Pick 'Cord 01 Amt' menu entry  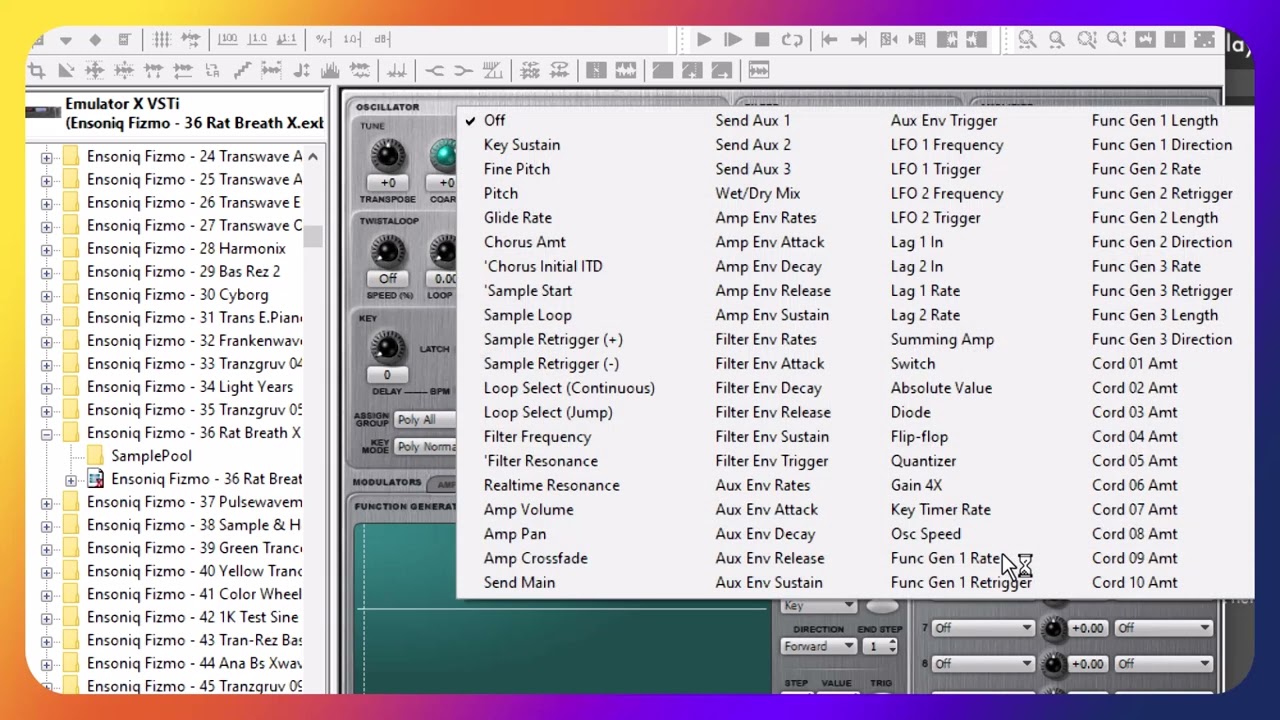click(x=1134, y=364)
